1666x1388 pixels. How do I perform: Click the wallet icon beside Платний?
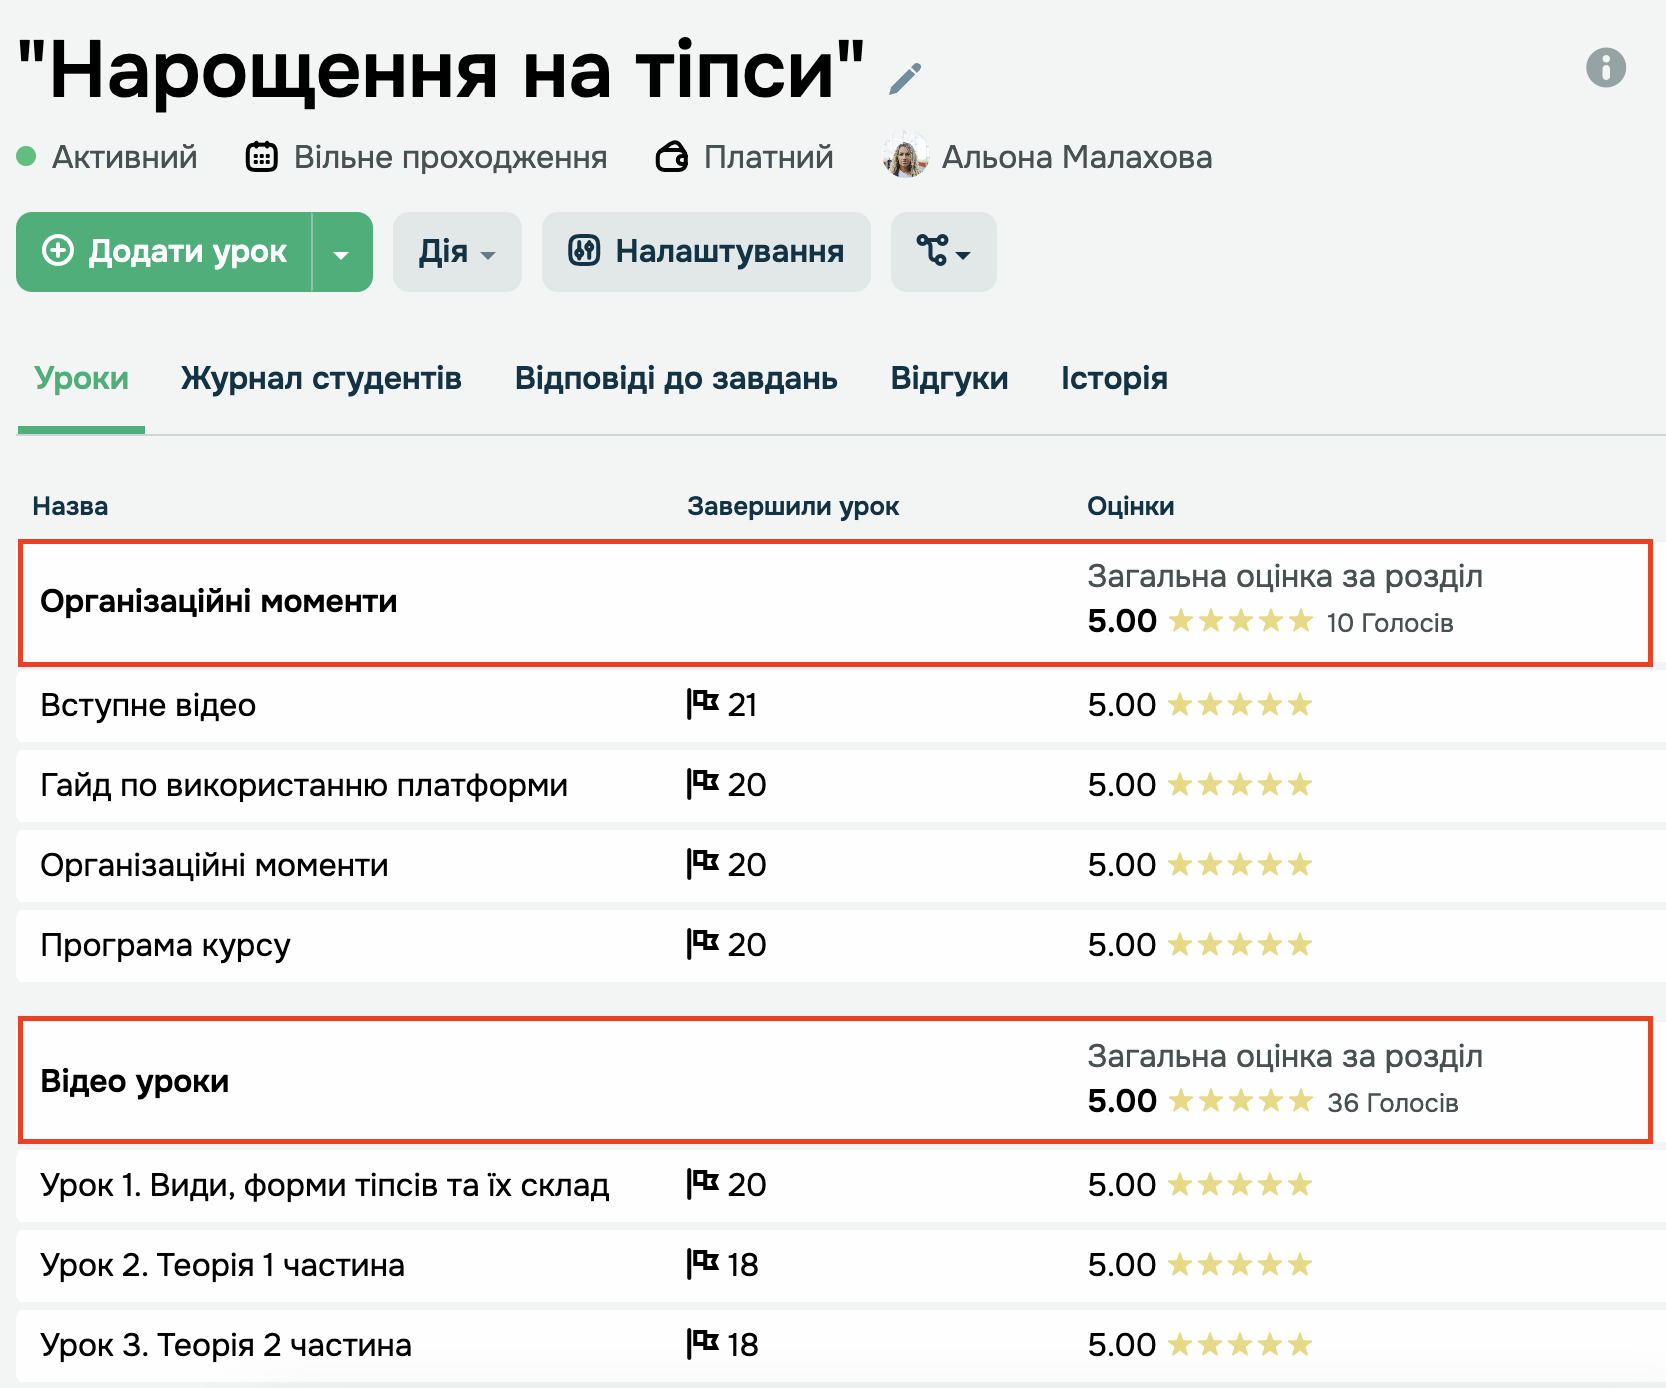pos(672,157)
